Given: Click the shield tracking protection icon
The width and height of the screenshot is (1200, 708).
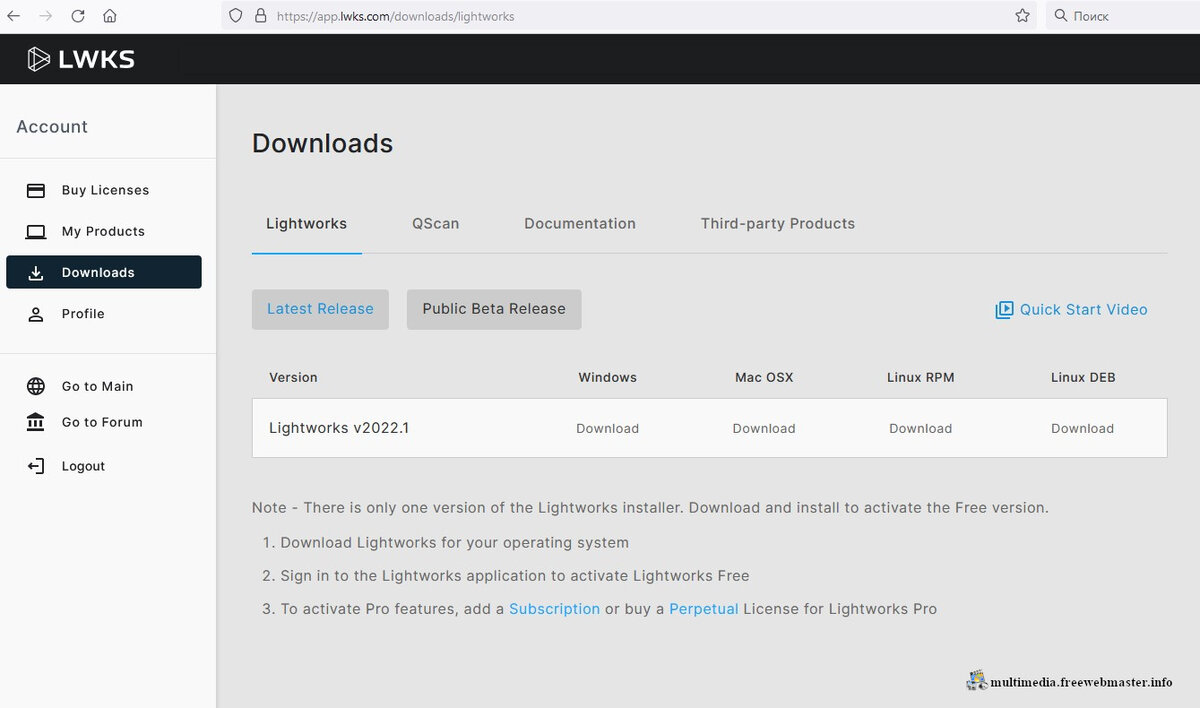Looking at the screenshot, I should [x=236, y=16].
